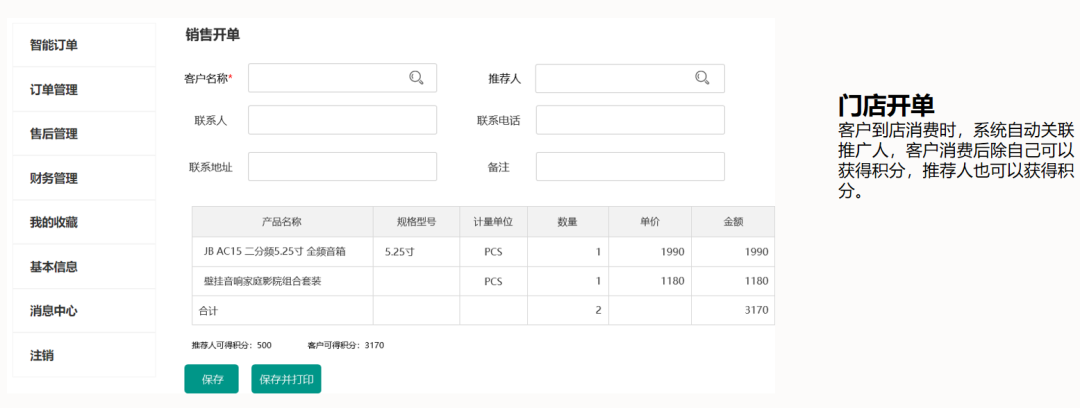Focus the 客户名称 input field
1080x408 pixels.
click(x=325, y=78)
